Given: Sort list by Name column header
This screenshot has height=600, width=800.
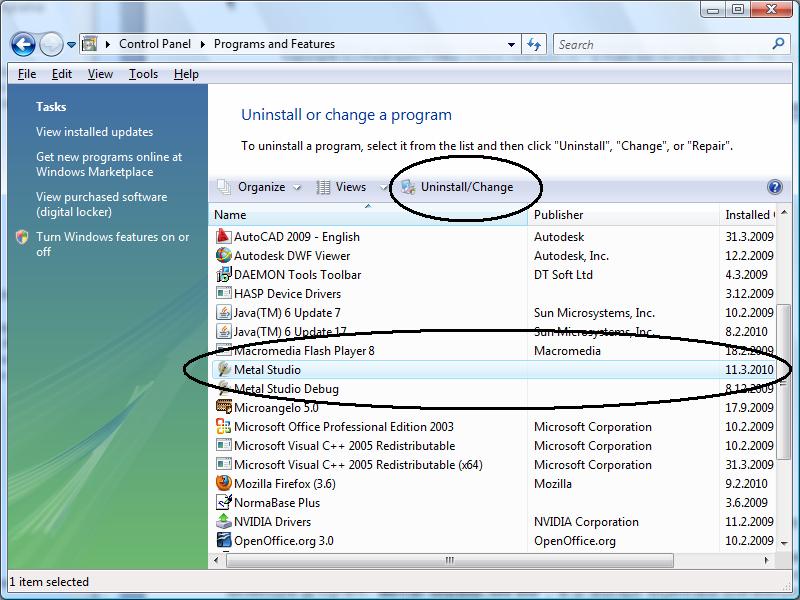Looking at the screenshot, I should coord(368,215).
